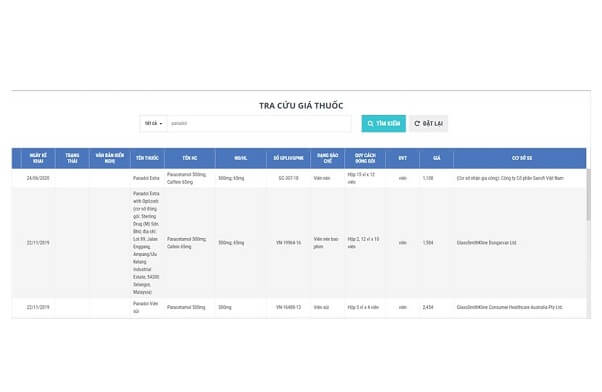This screenshot has width=602, height=392.
Task: Click the Văn bản kiến nghị column header
Action: (110, 158)
